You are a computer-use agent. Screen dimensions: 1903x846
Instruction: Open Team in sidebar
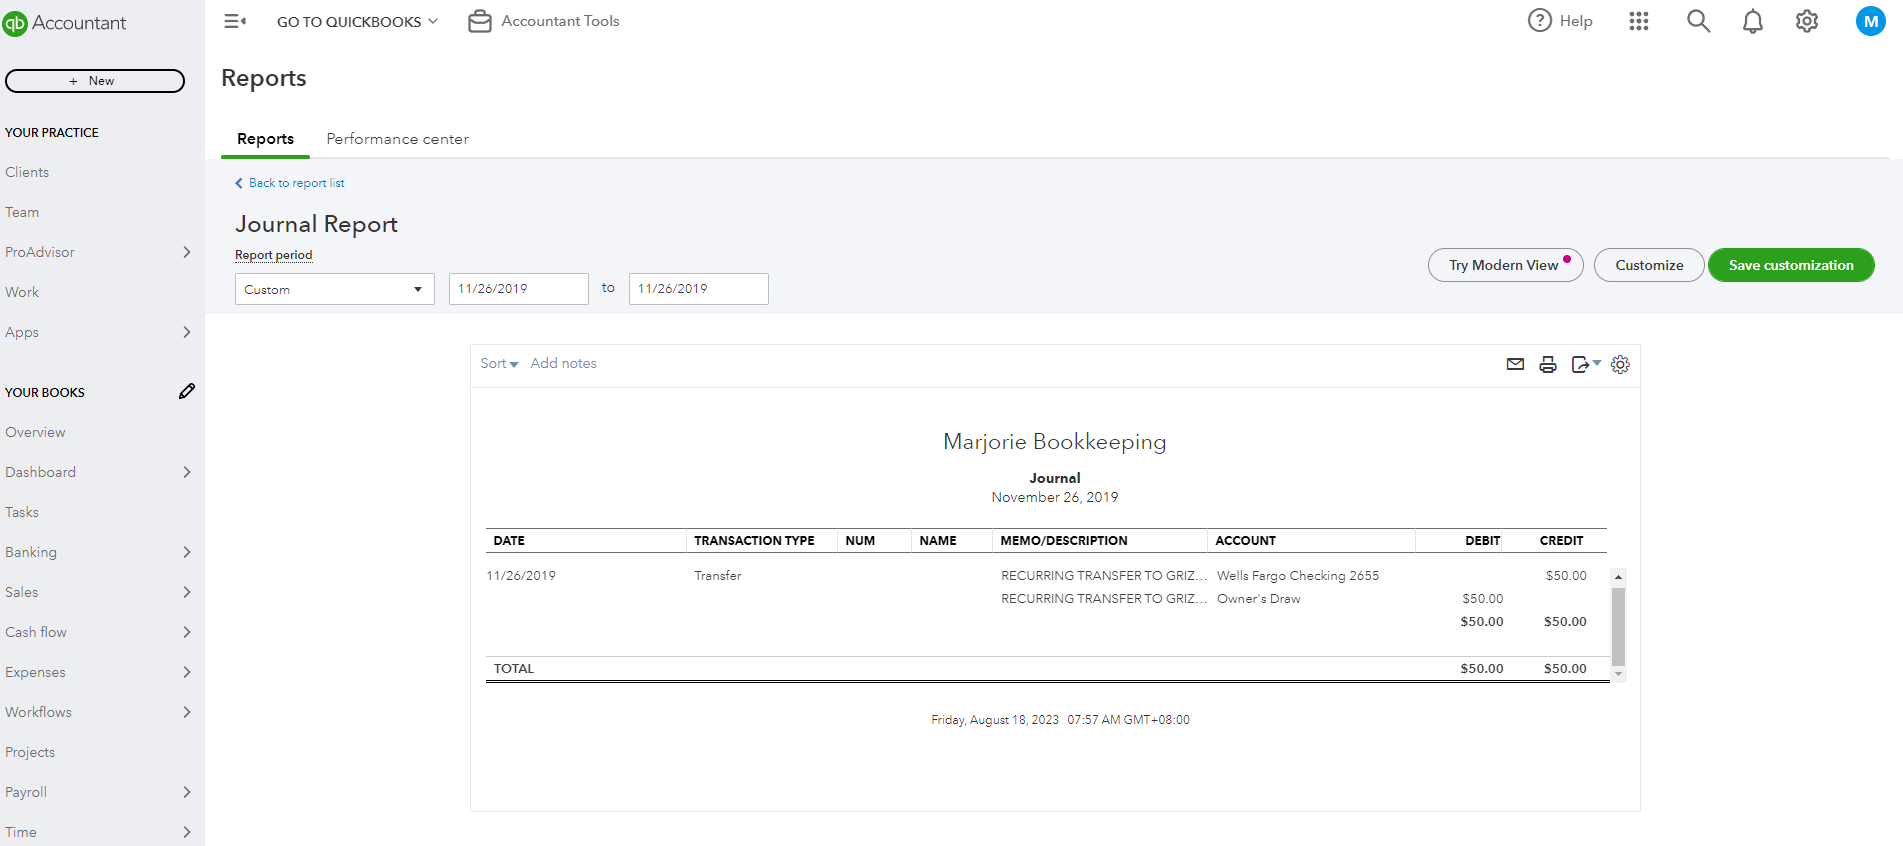point(22,212)
